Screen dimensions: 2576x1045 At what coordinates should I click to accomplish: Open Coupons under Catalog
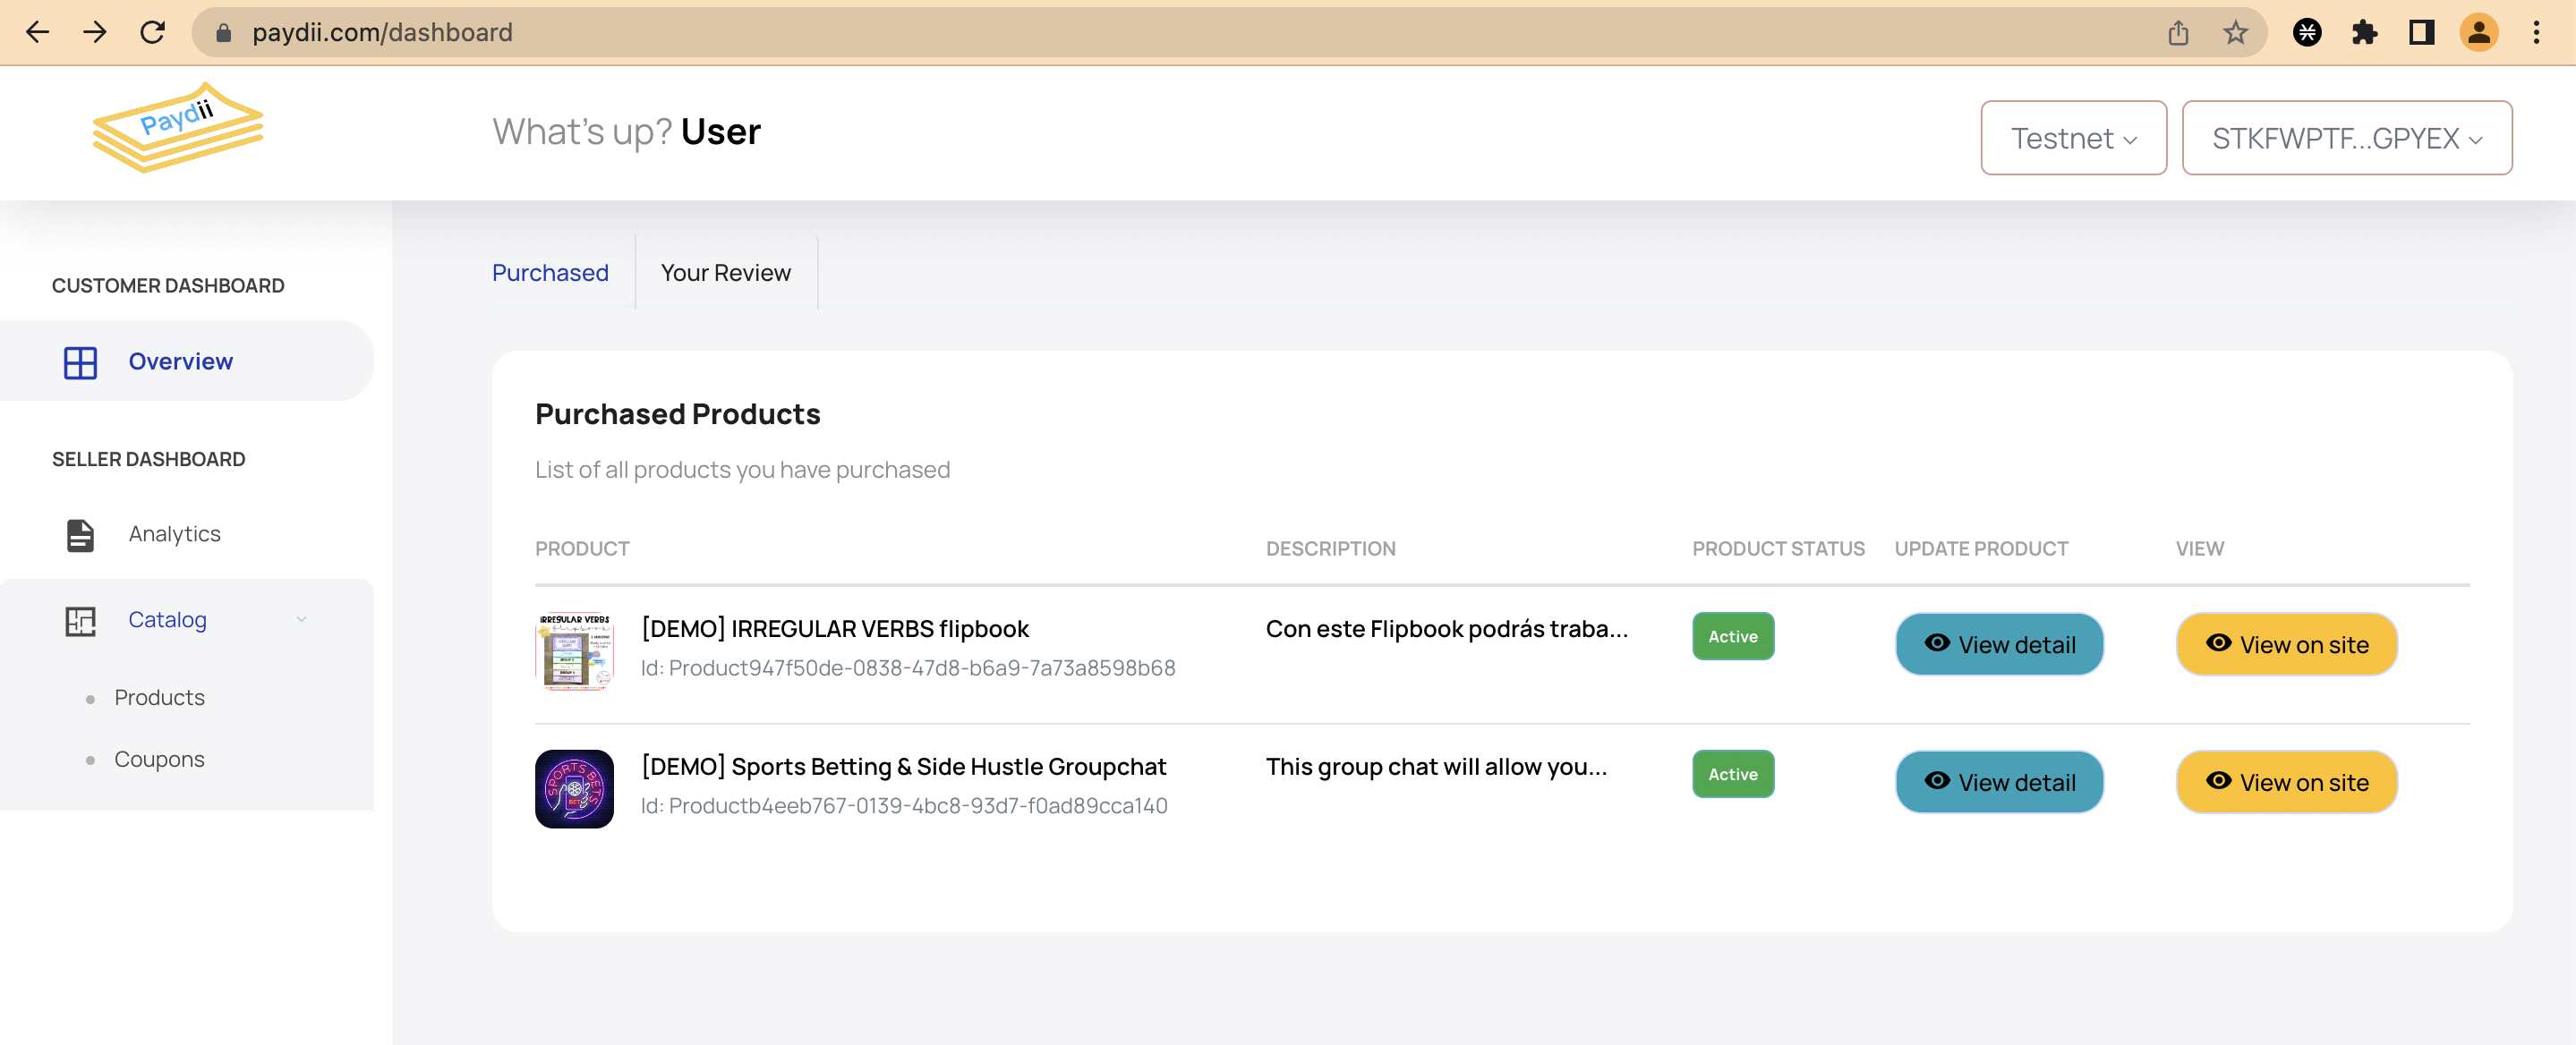[159, 760]
